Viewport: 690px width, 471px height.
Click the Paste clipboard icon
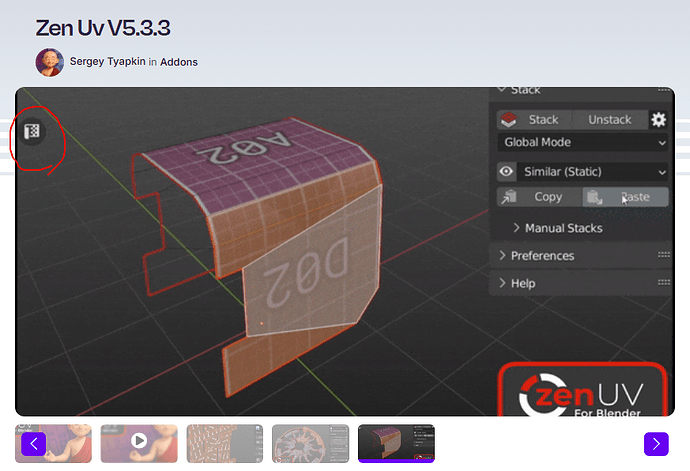[x=594, y=197]
